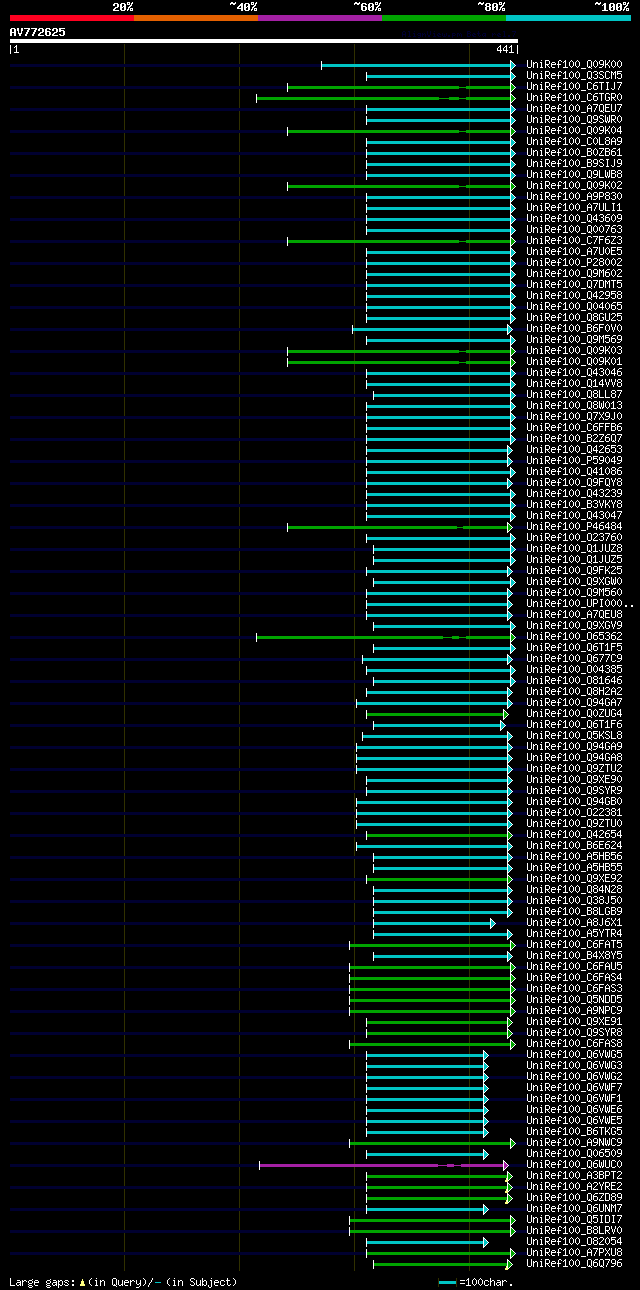Select the UniRef100_Q6VWG5 label
This screenshot has width=640, height=1290.
[574, 1054]
